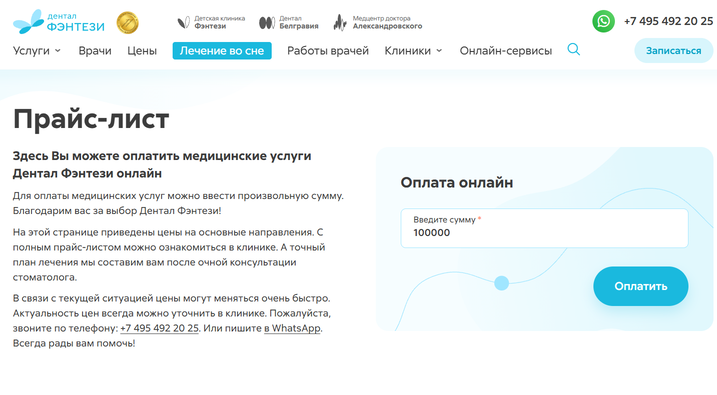
Task: Click the Дентал Фэнтези butterfly logo
Action: [59, 22]
